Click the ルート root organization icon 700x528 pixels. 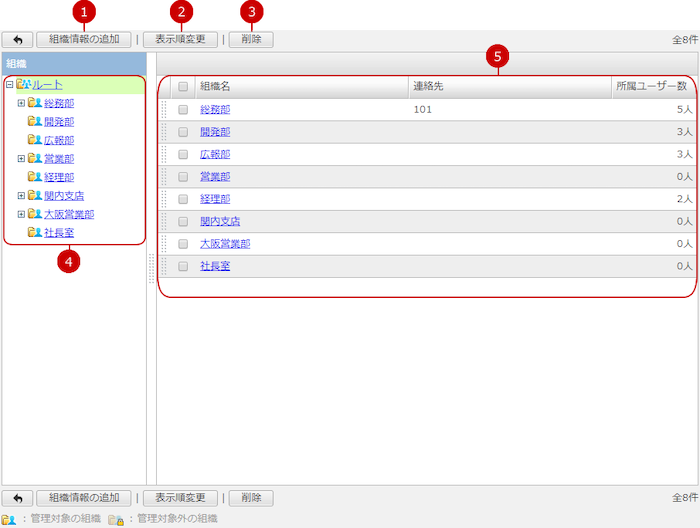pos(24,85)
